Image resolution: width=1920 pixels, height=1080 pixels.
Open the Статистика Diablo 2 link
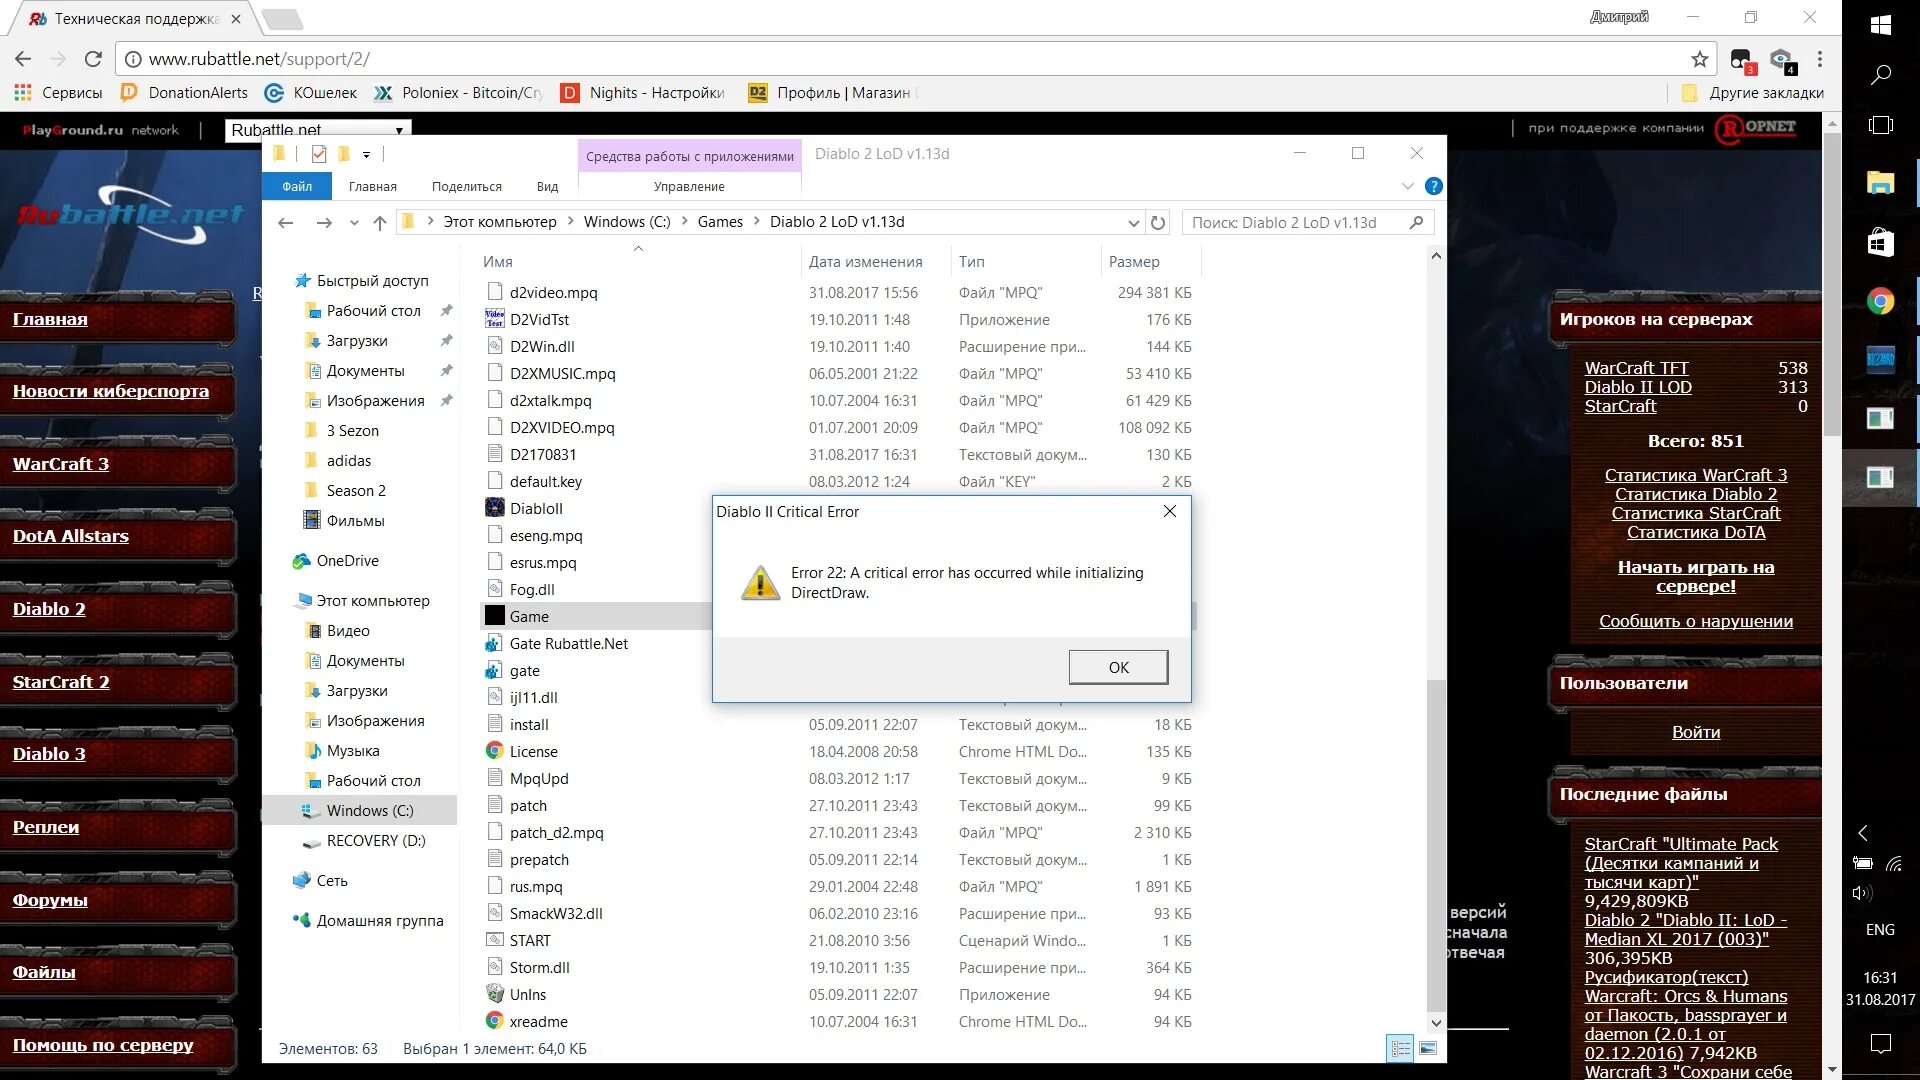[x=1695, y=494]
